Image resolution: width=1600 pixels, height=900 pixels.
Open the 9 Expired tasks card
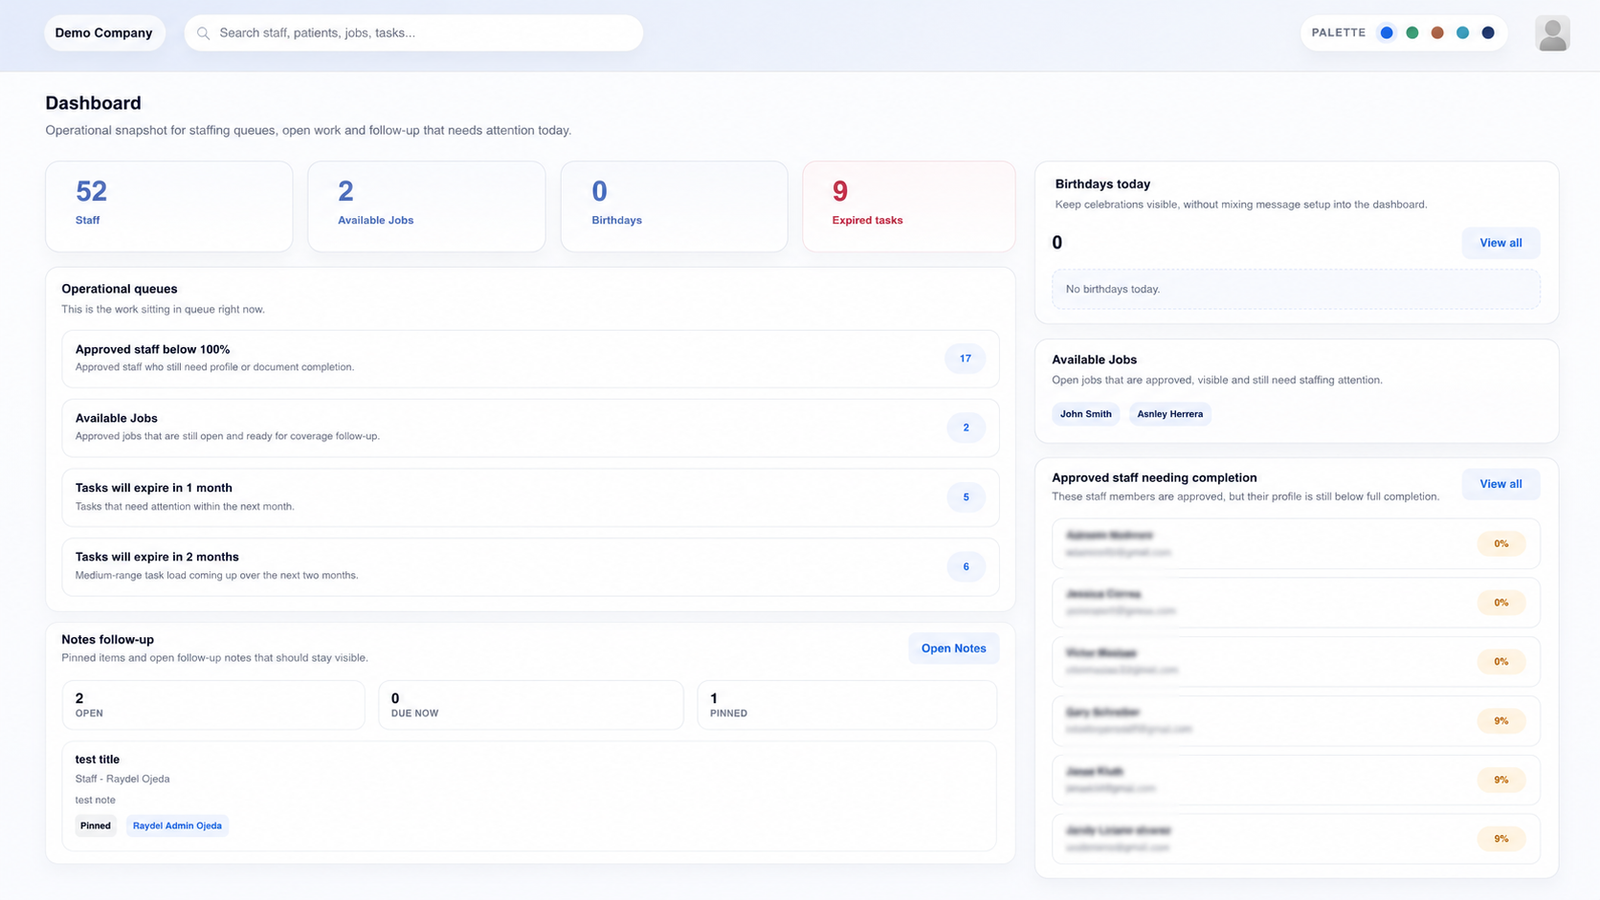pos(909,206)
